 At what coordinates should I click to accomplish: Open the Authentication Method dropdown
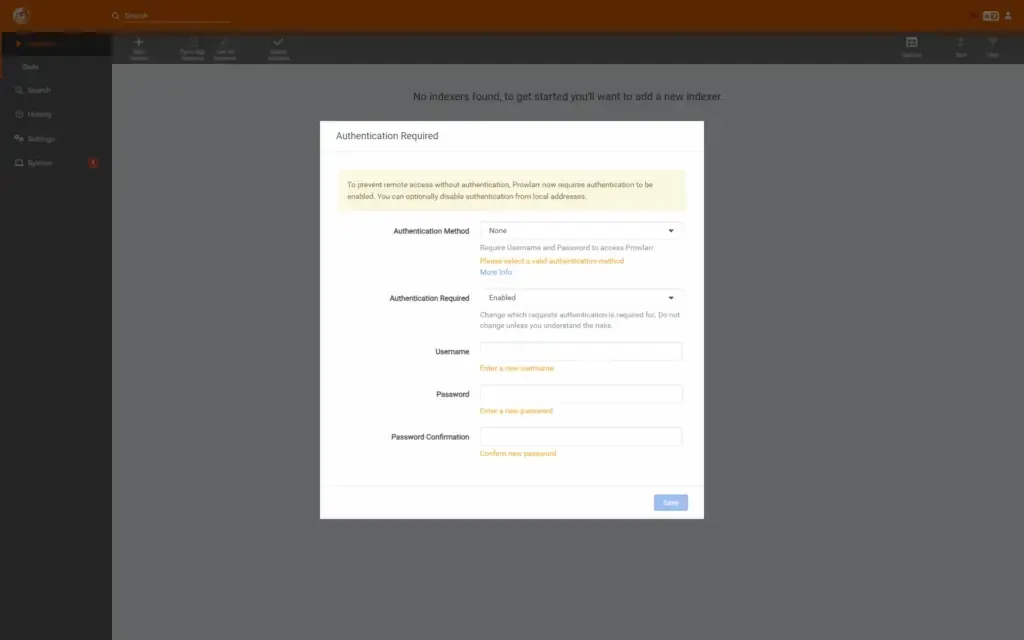(581, 231)
